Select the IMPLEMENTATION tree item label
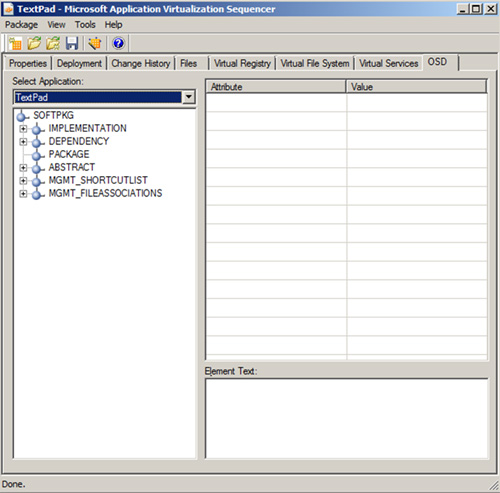The image size is (500, 493). [87, 128]
